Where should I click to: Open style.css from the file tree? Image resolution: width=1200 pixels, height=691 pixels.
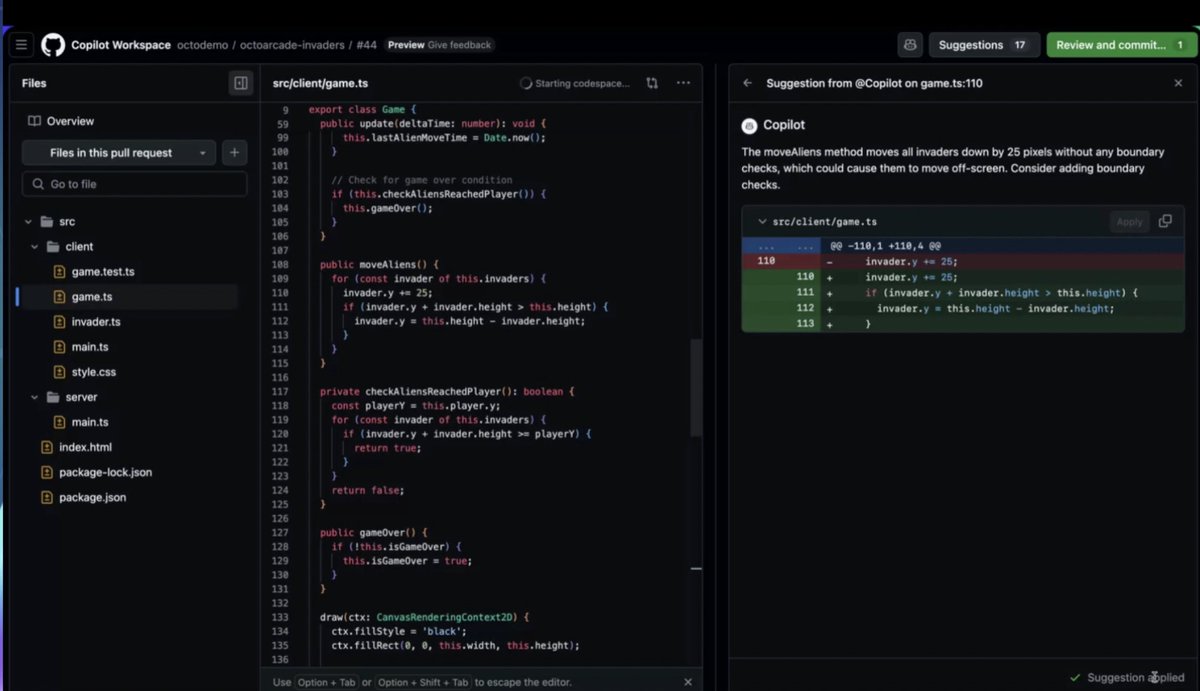[94, 372]
